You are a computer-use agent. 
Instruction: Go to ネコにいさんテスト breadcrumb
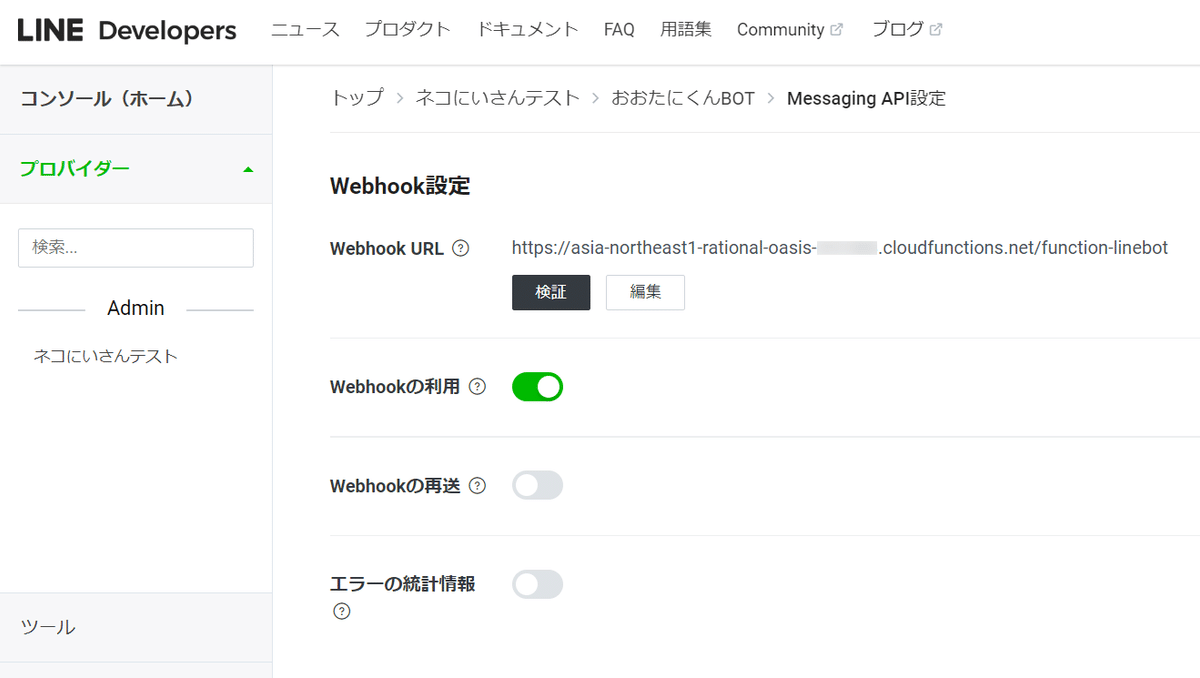pyautogui.click(x=498, y=98)
